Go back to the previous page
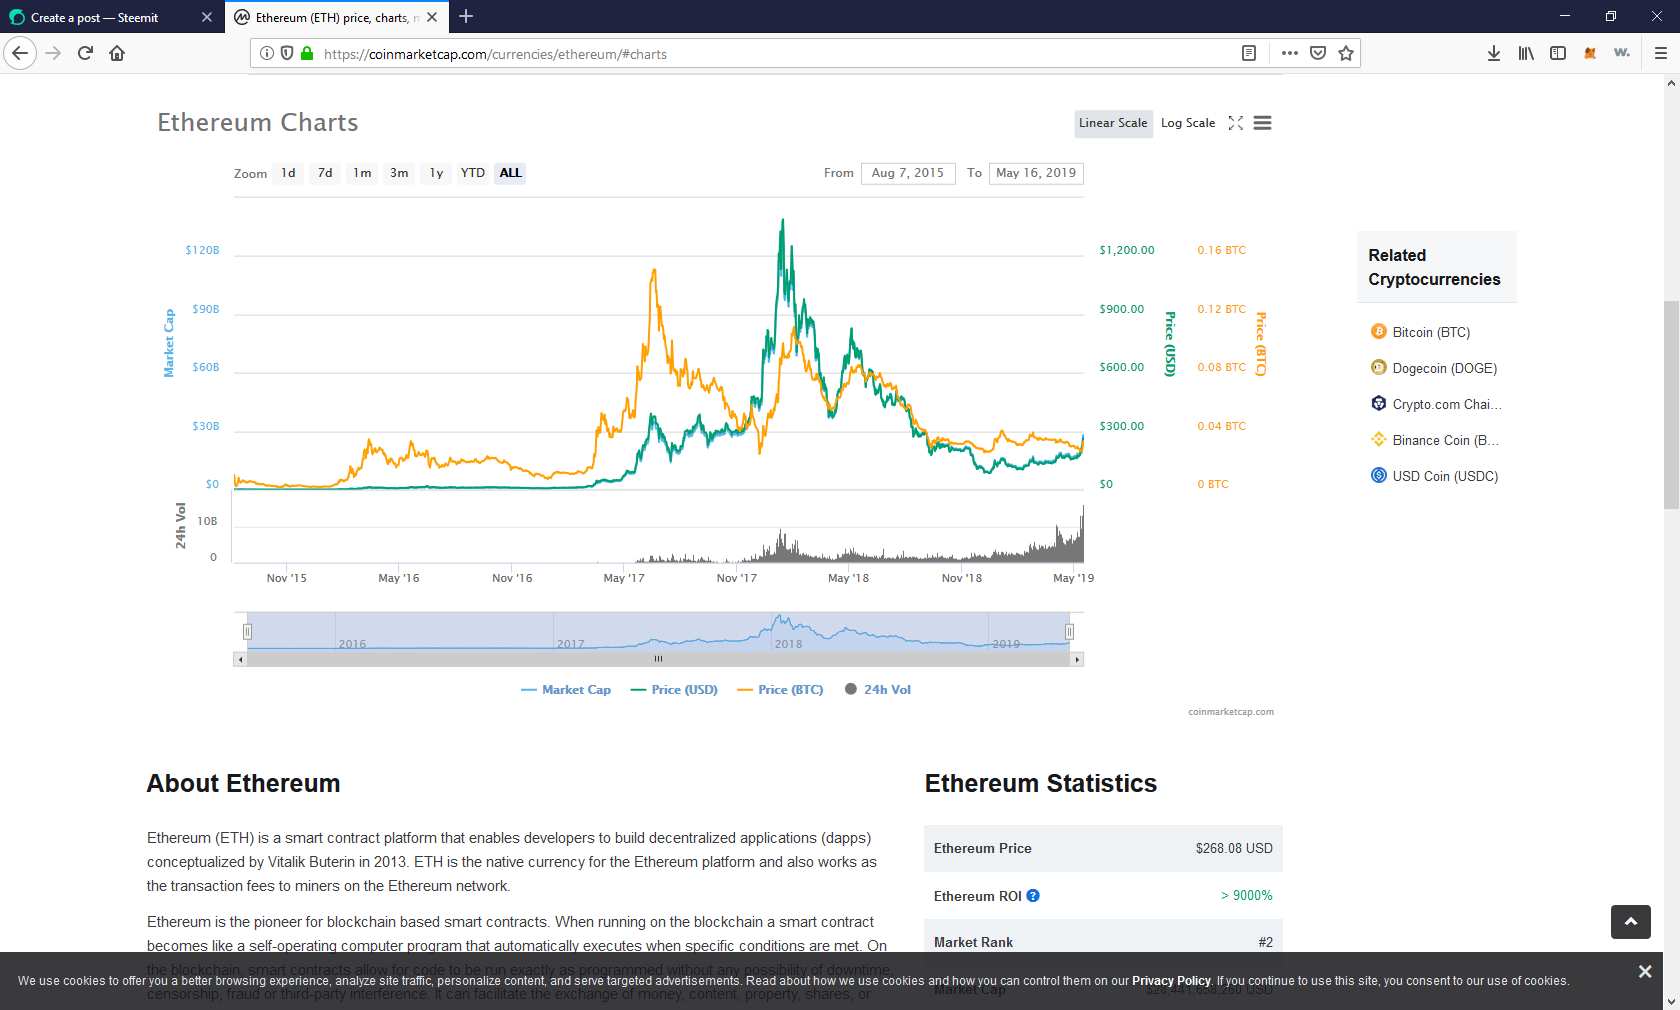 [x=20, y=53]
